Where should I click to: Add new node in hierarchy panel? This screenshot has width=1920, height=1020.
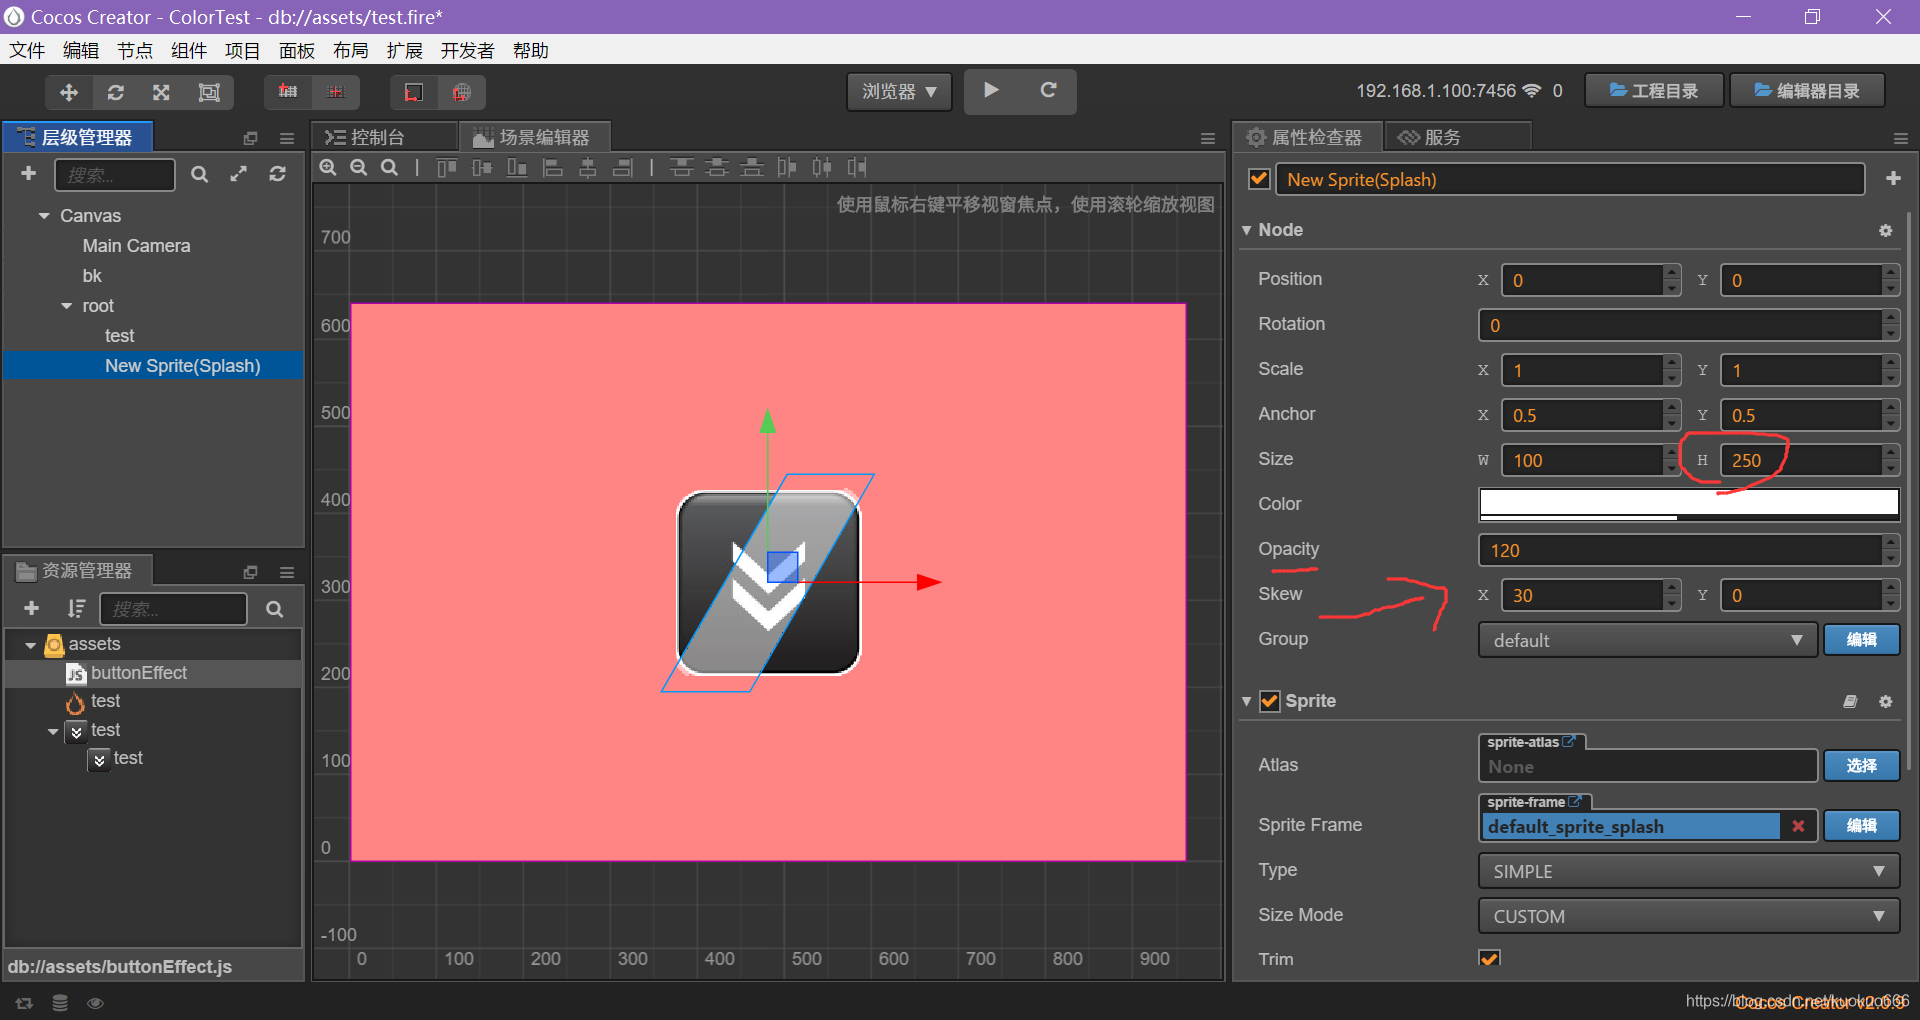(29, 174)
